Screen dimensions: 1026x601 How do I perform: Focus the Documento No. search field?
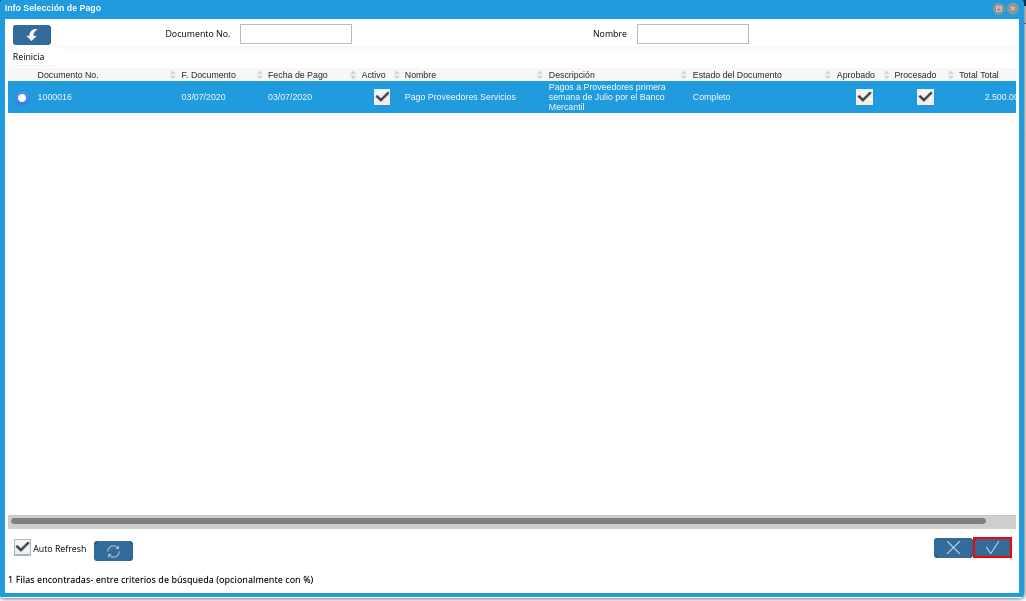click(296, 34)
